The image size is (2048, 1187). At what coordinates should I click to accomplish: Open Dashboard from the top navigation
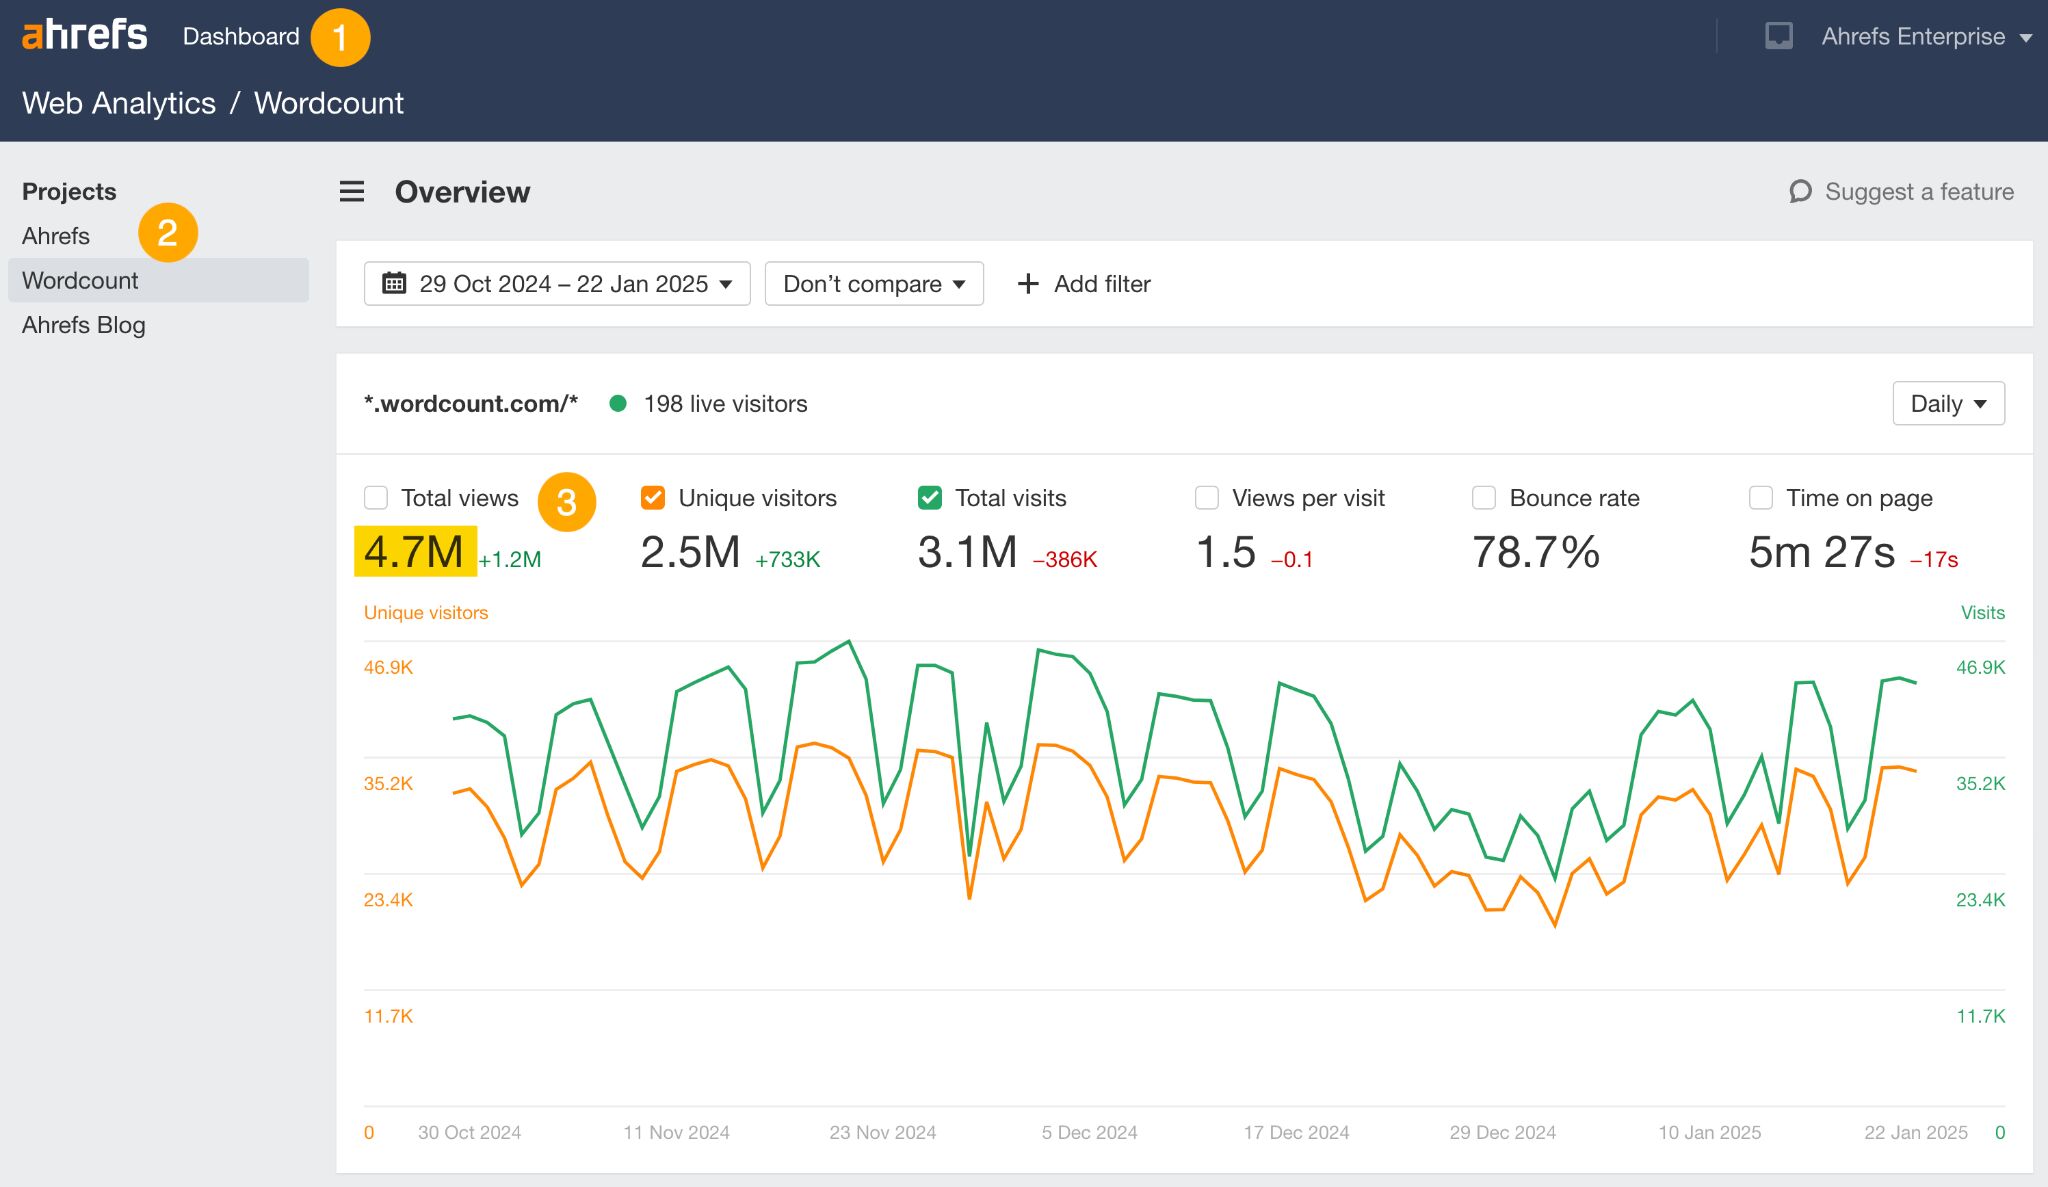coord(241,35)
